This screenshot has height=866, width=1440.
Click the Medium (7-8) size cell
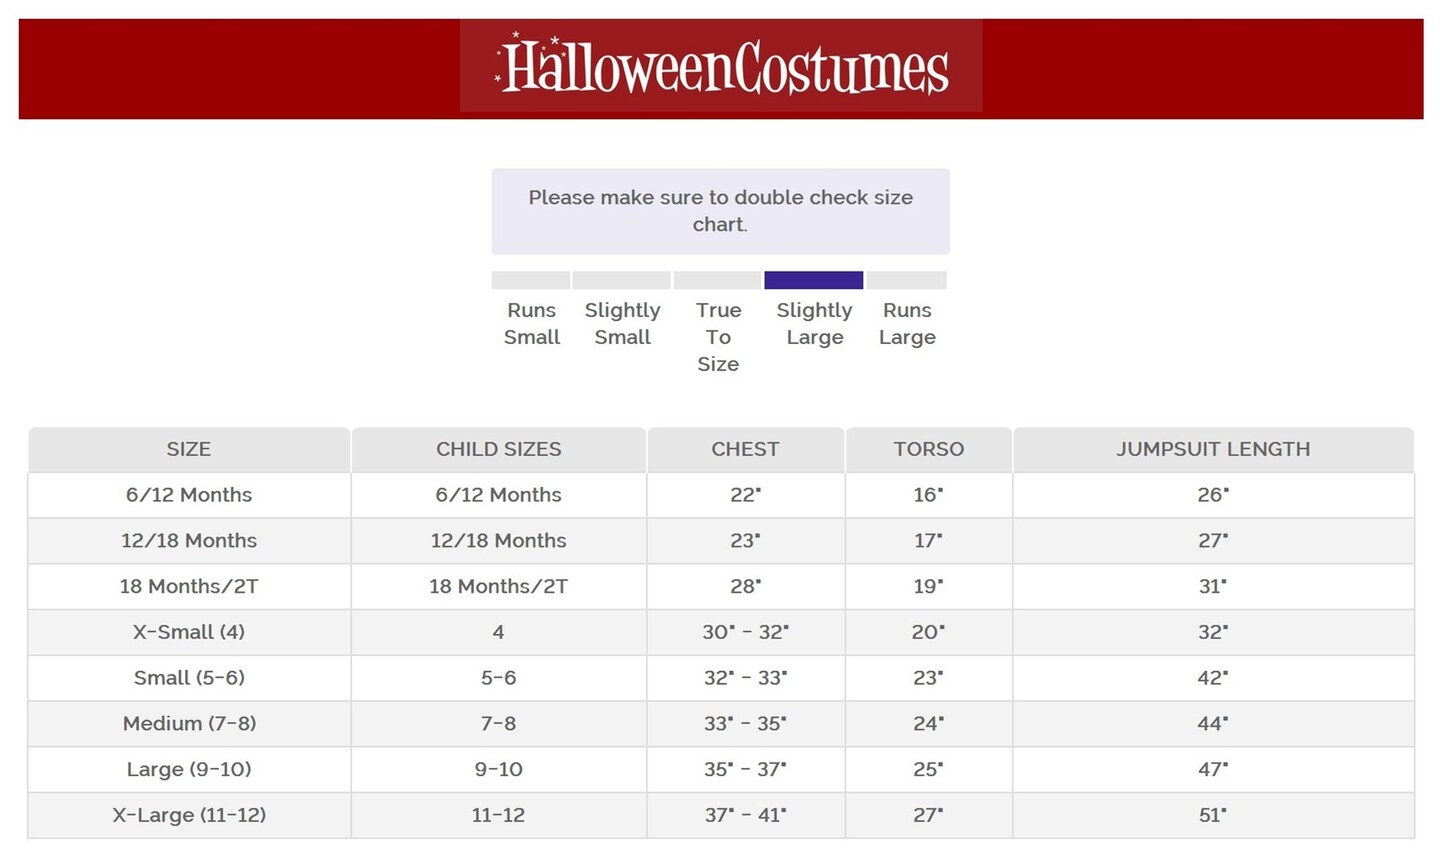[189, 723]
